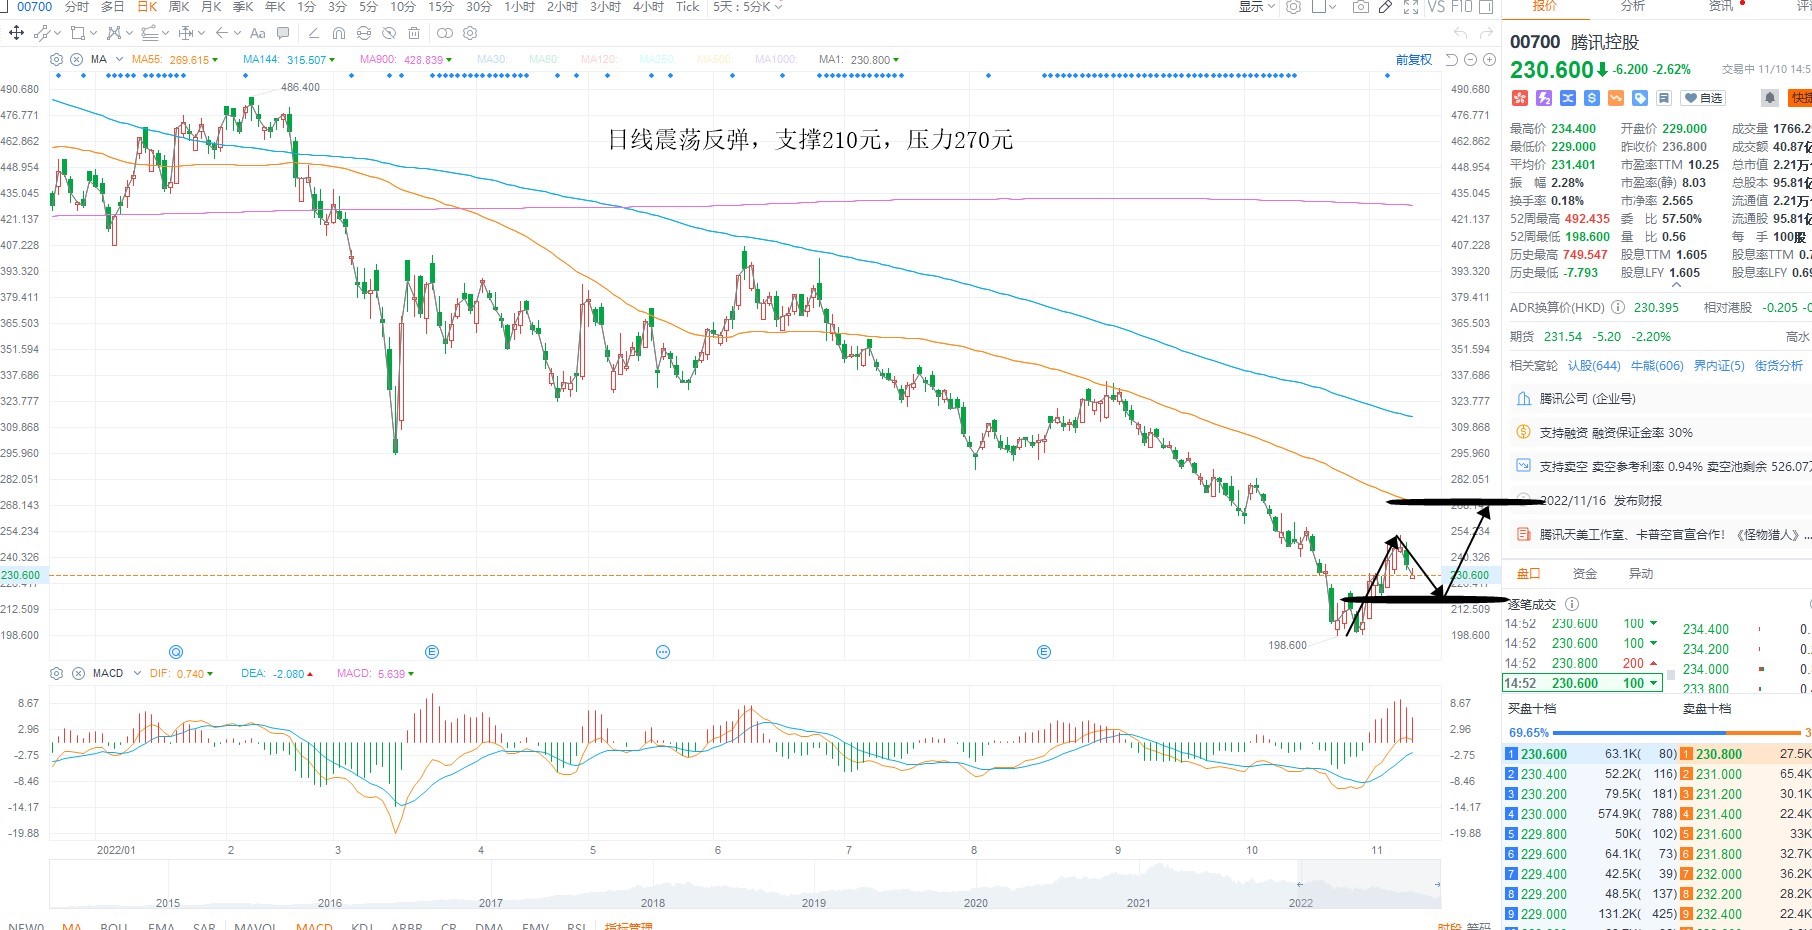1812x930 pixels.
Task: Open the 显示 display dropdown
Action: tap(1257, 7)
